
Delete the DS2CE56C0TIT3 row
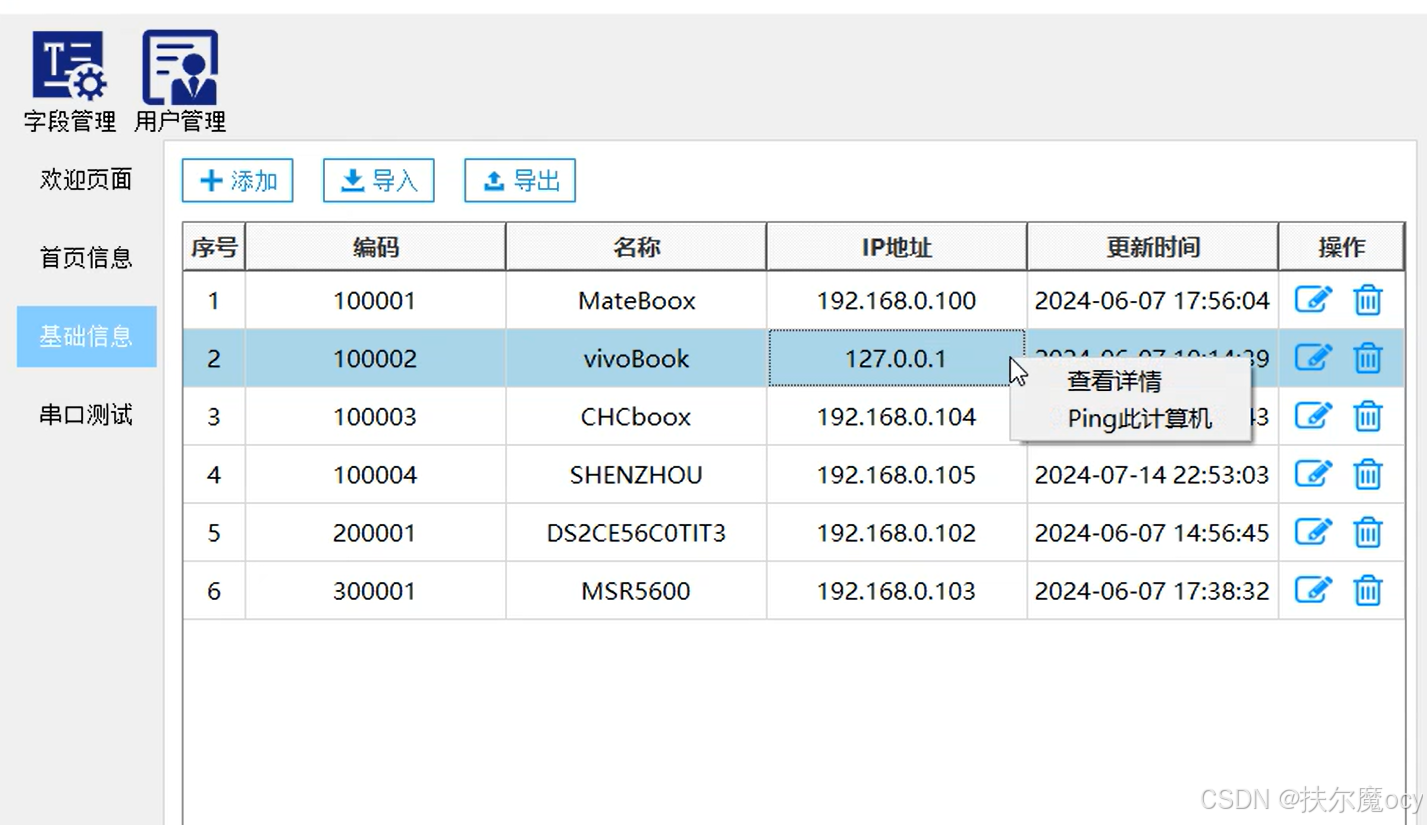(x=1367, y=532)
